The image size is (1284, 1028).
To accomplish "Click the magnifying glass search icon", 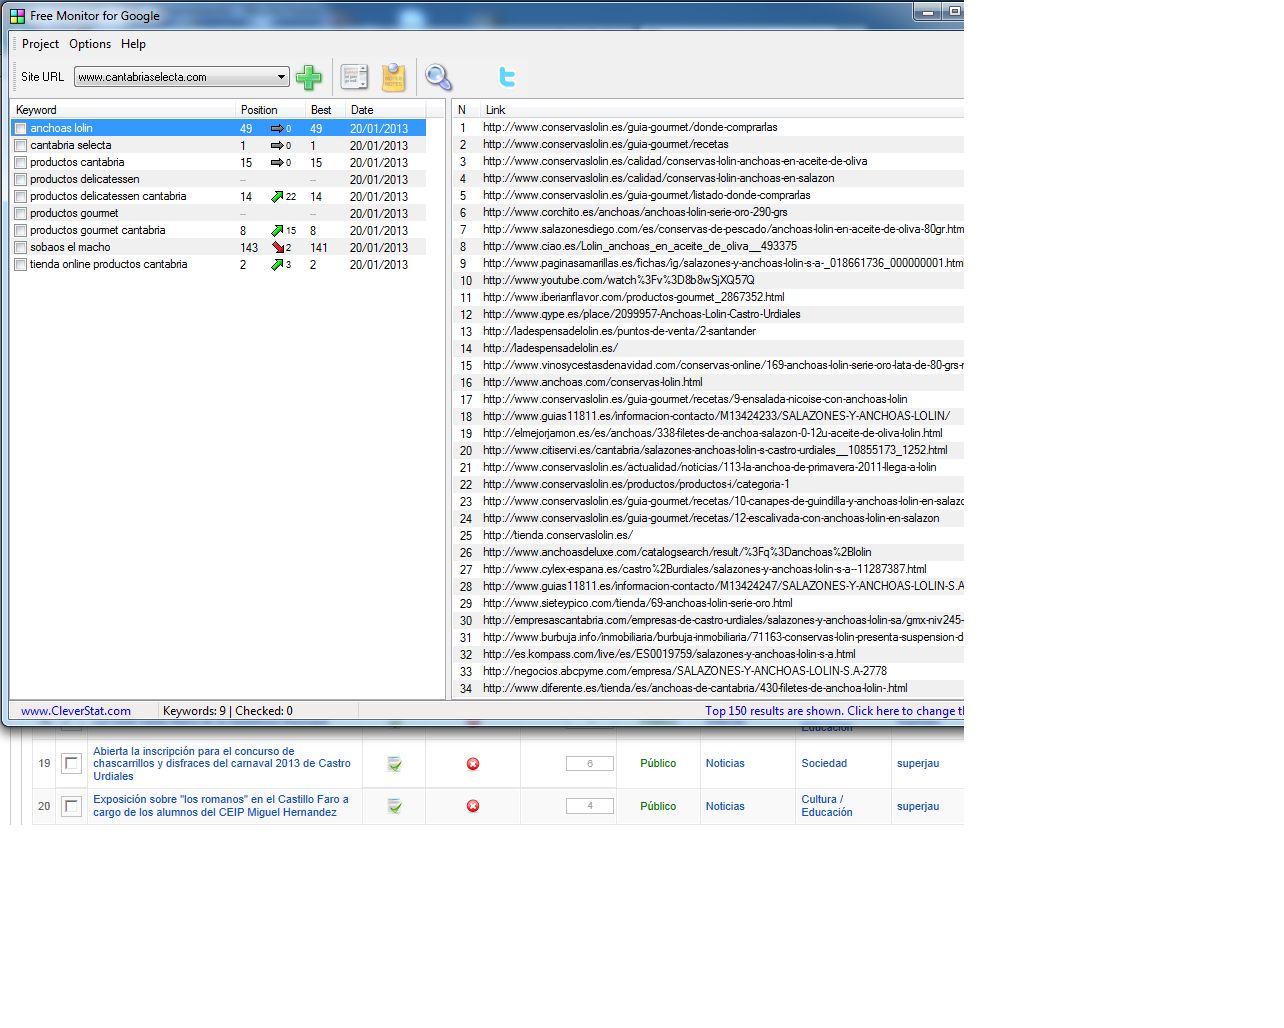I will 438,77.
